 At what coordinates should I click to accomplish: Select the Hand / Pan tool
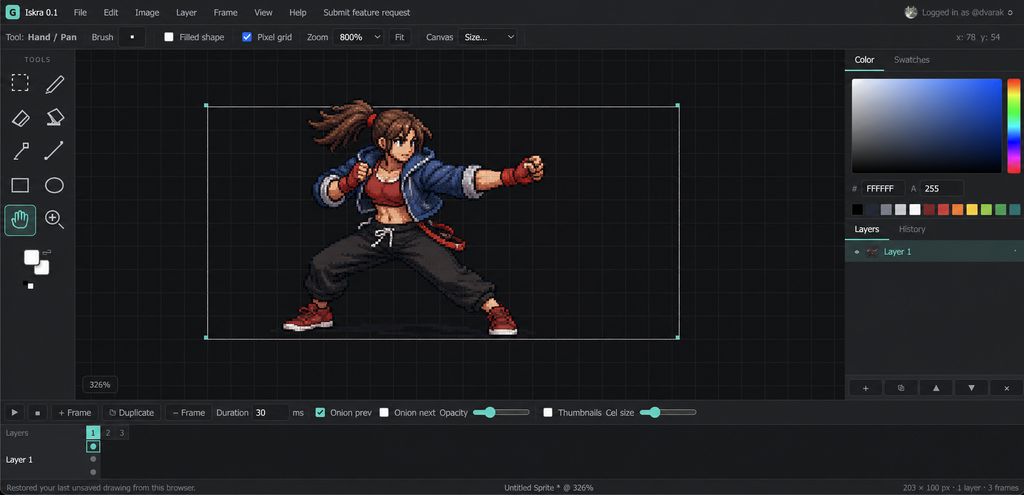20,219
